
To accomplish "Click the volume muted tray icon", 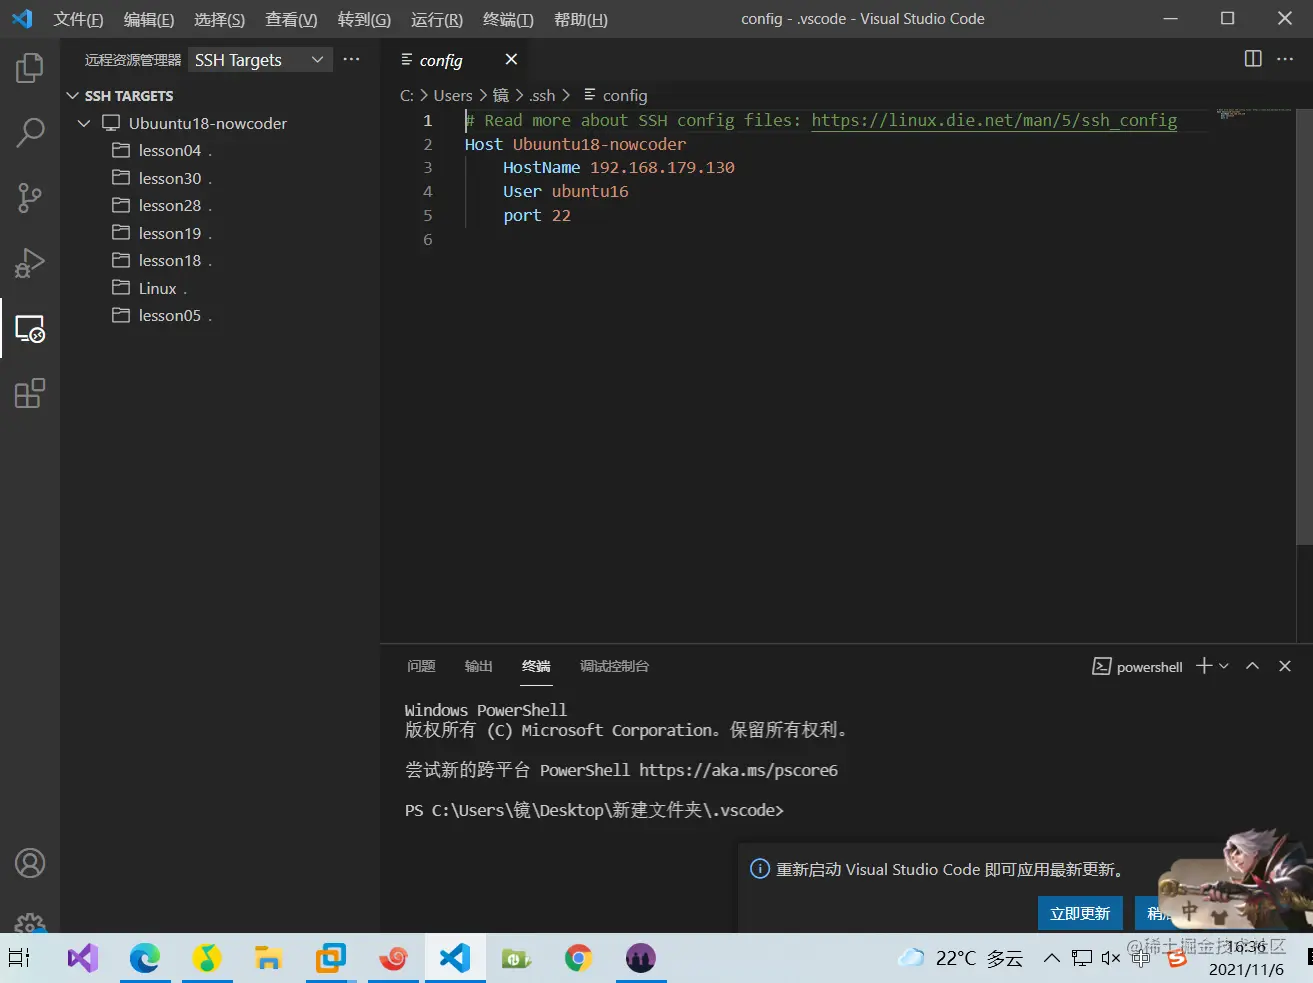I will tap(1111, 958).
